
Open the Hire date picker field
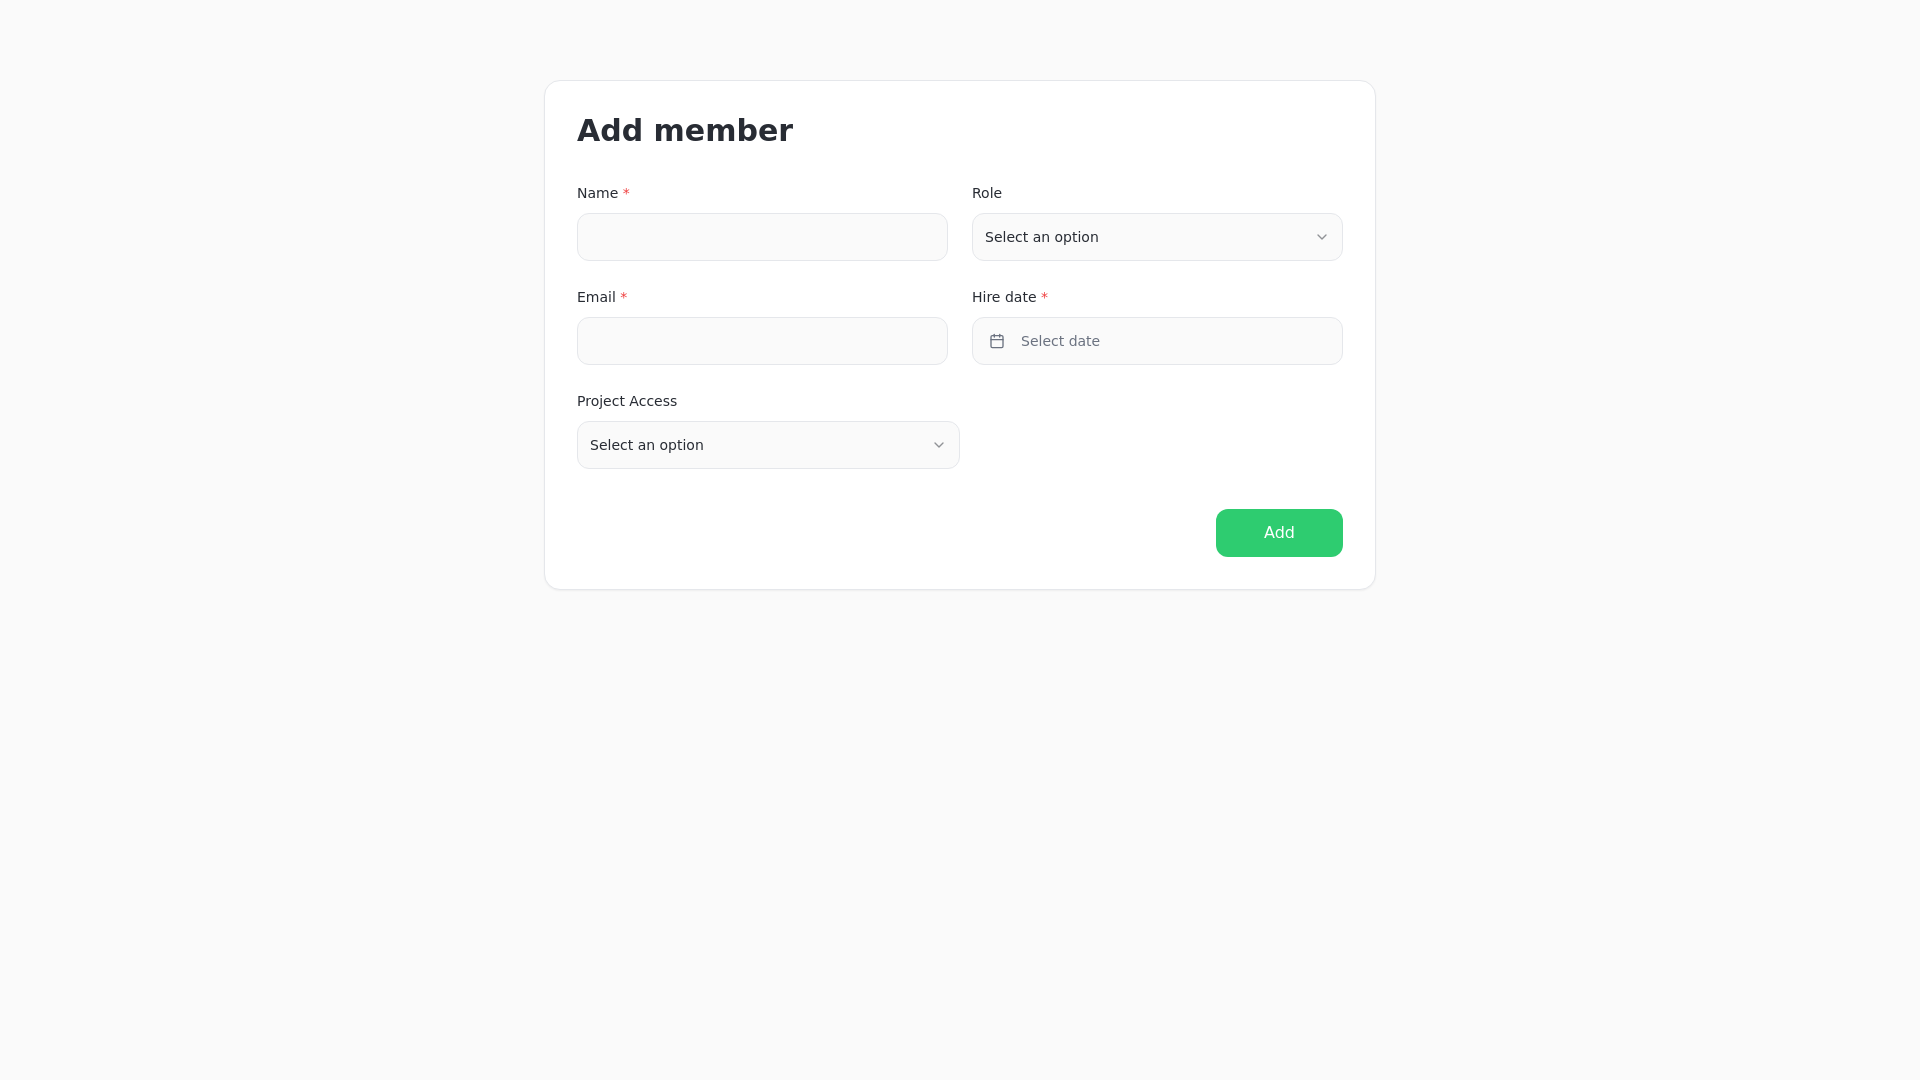tap(1157, 341)
